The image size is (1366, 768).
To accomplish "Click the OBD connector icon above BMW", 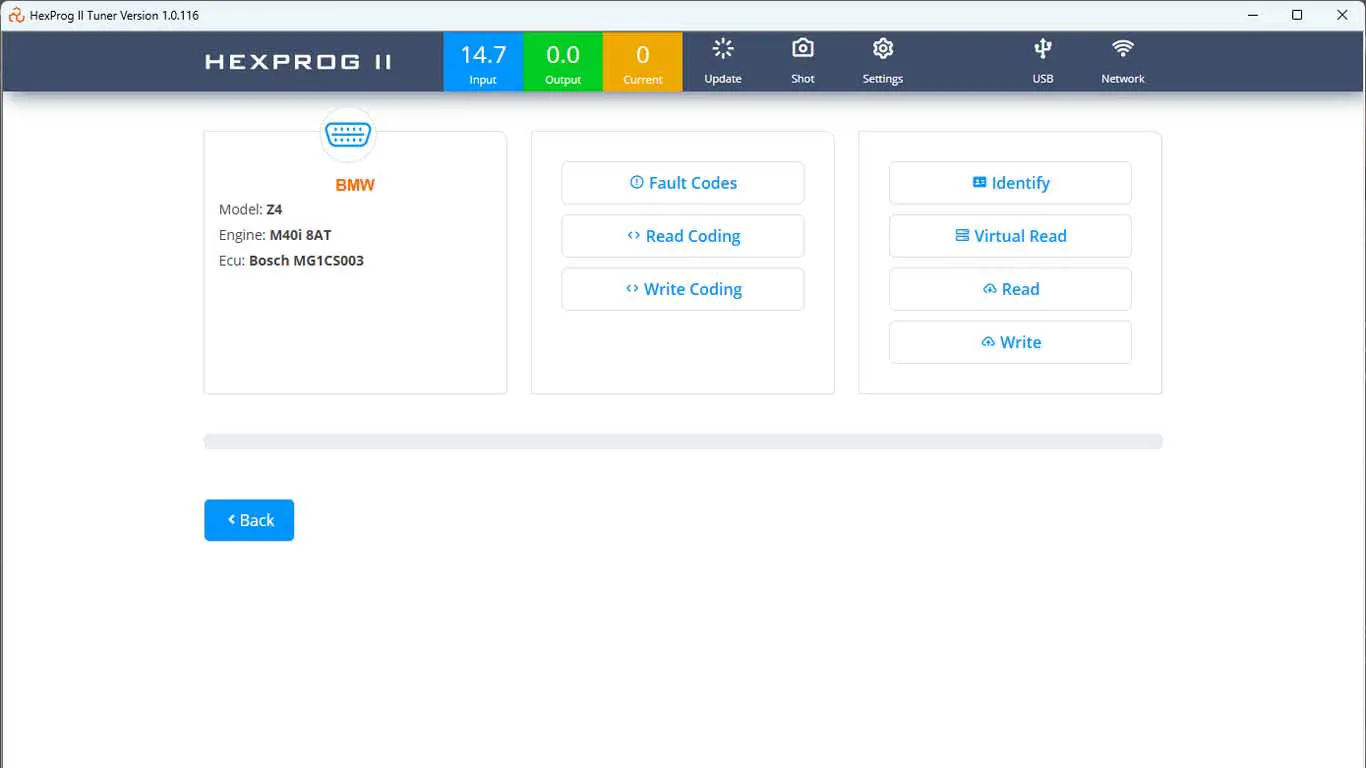I will tap(348, 135).
